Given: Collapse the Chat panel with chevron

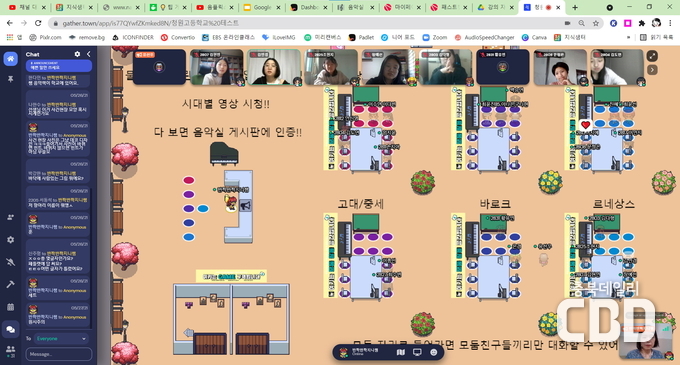Looking at the screenshot, I should tap(88, 54).
